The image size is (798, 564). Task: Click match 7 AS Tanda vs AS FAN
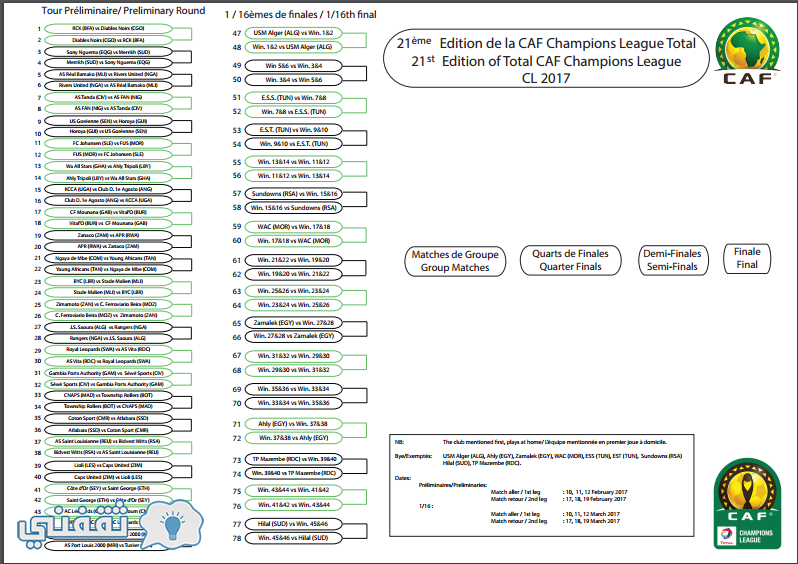click(x=108, y=97)
